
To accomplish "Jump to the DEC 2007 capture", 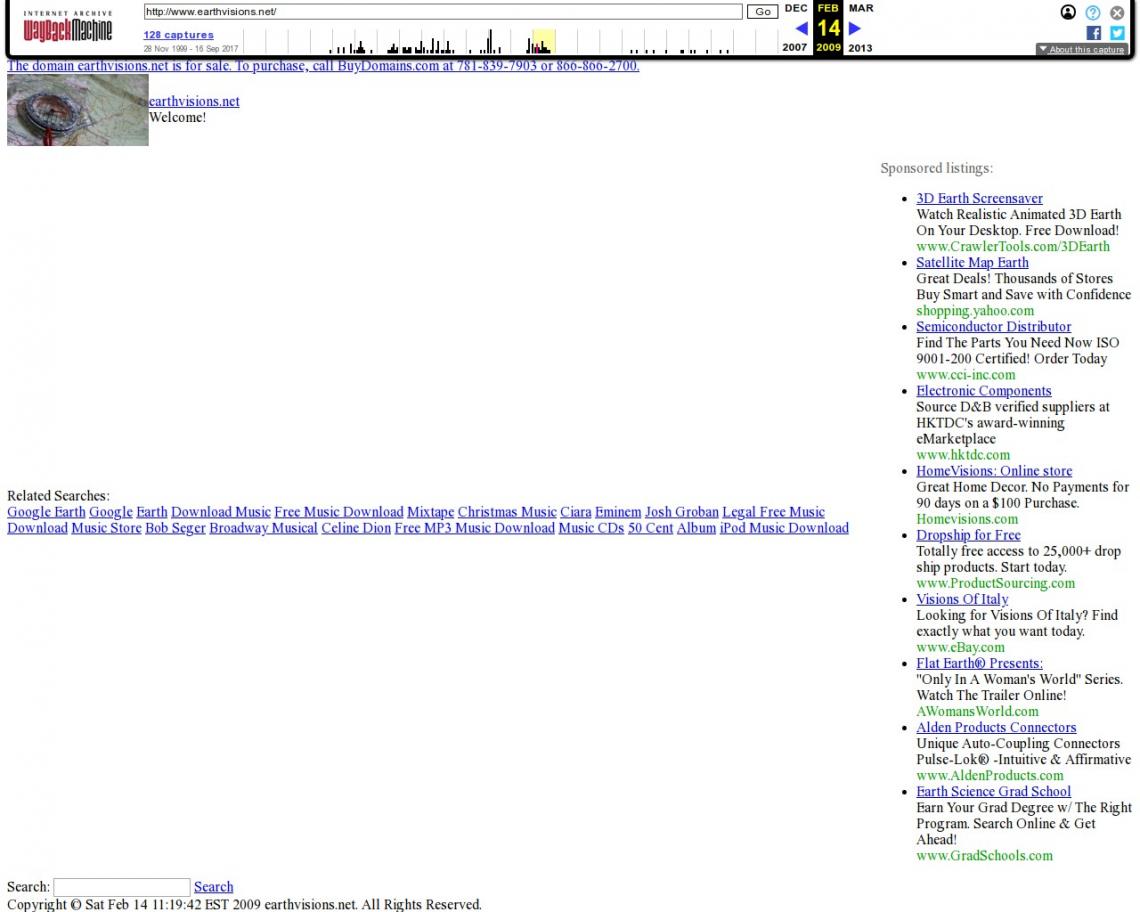I will tap(795, 28).
